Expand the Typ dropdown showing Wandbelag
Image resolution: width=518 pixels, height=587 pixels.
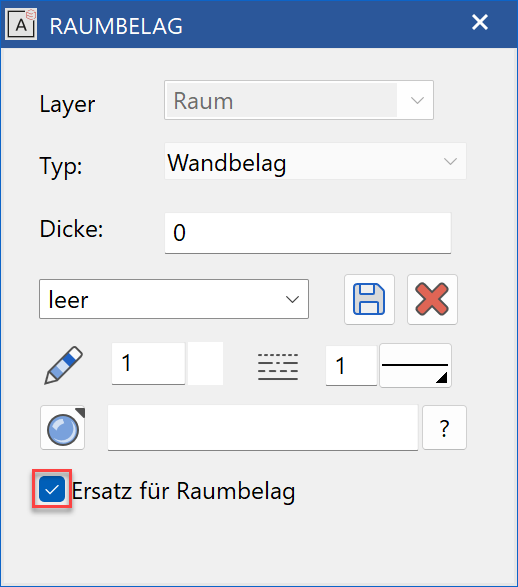click(315, 161)
